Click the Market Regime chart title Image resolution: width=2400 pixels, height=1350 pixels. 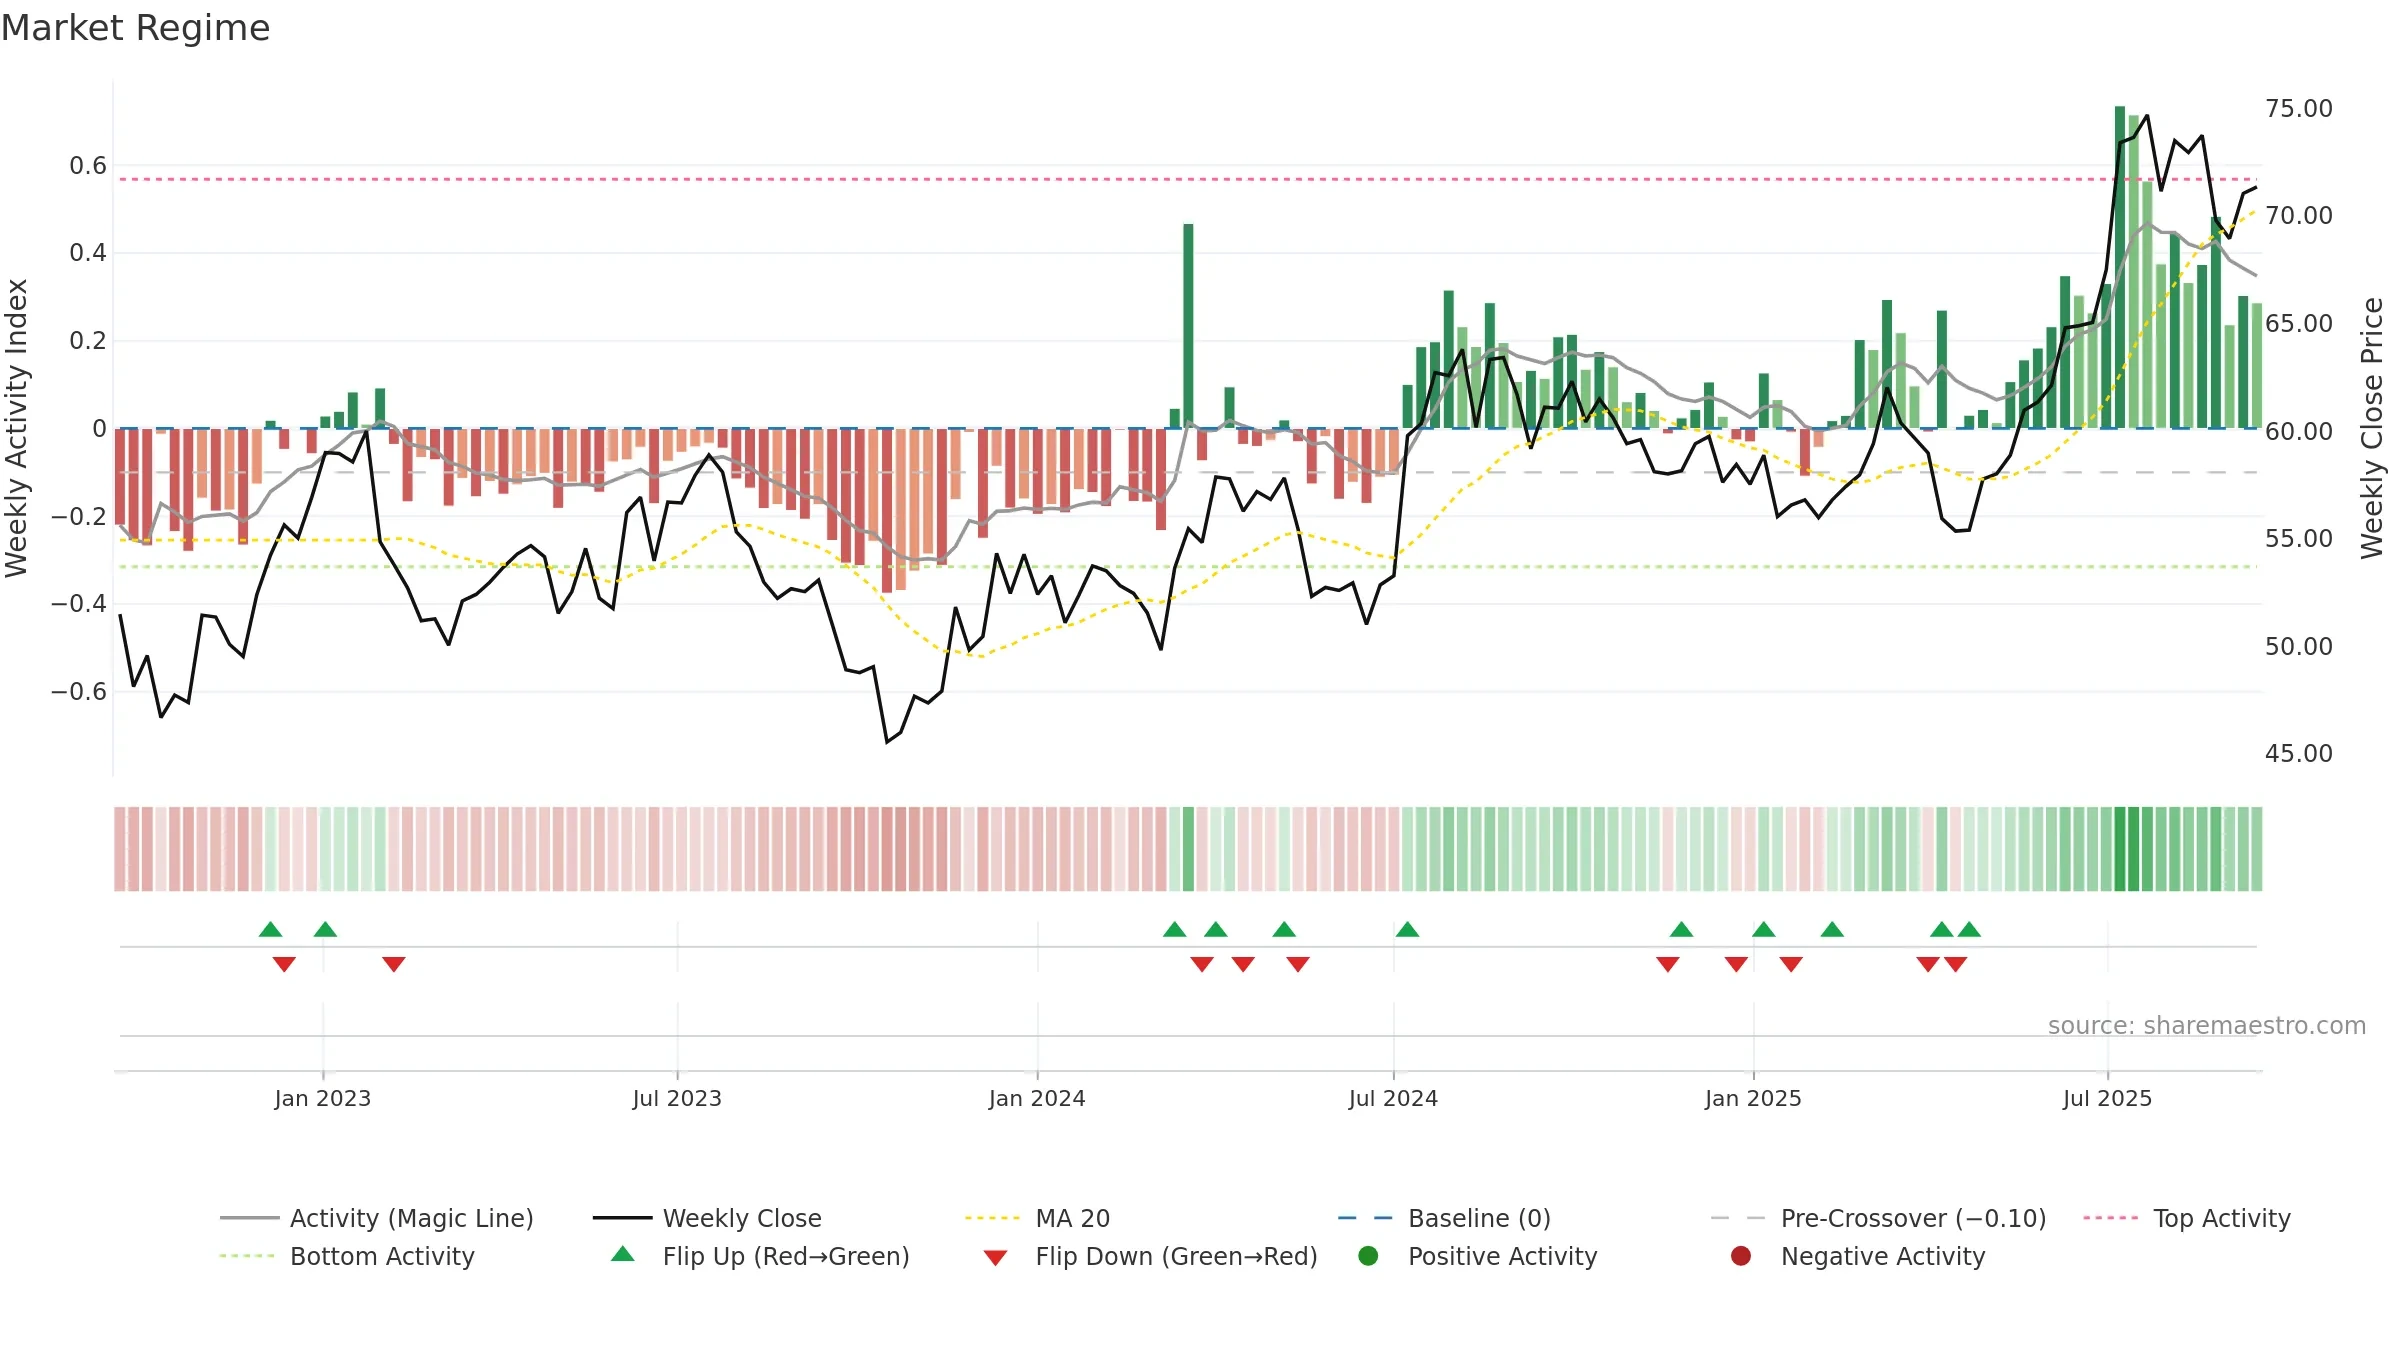point(135,28)
